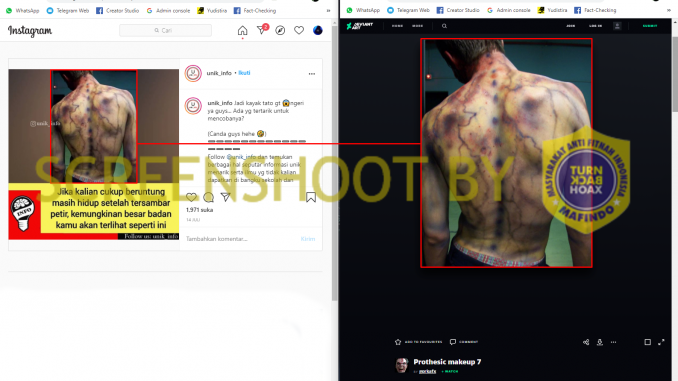Screen dimensions: 678x381
Task: Expand DeviantArt image to fullscreen
Action: 661,342
